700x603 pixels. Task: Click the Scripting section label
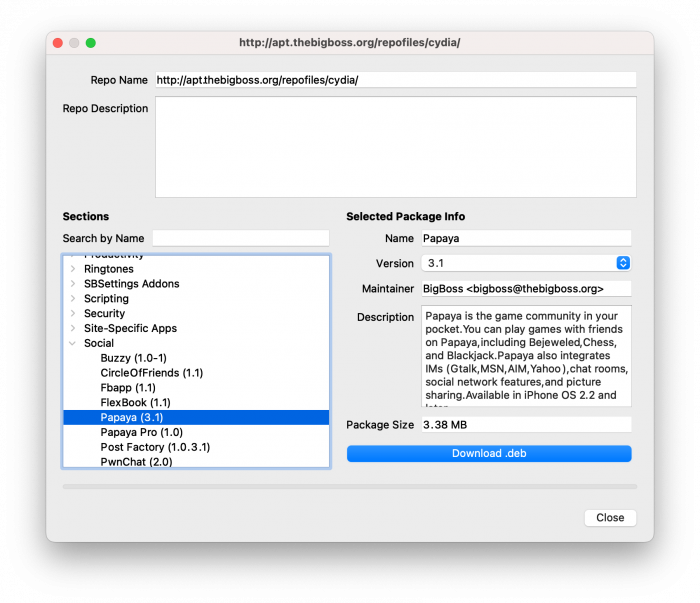106,299
